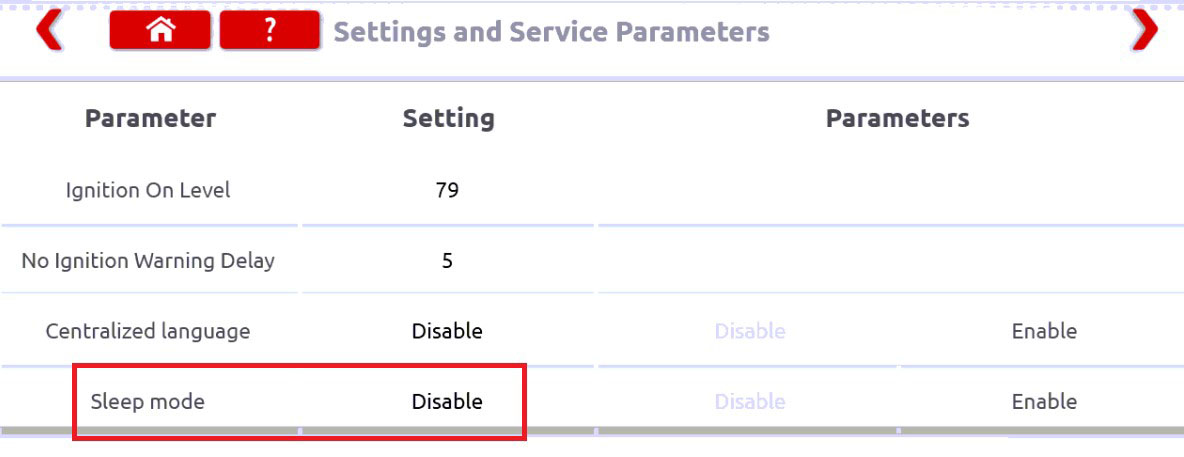Select the Centralized language parameter label
This screenshot has width=1184, height=457.
148,331
